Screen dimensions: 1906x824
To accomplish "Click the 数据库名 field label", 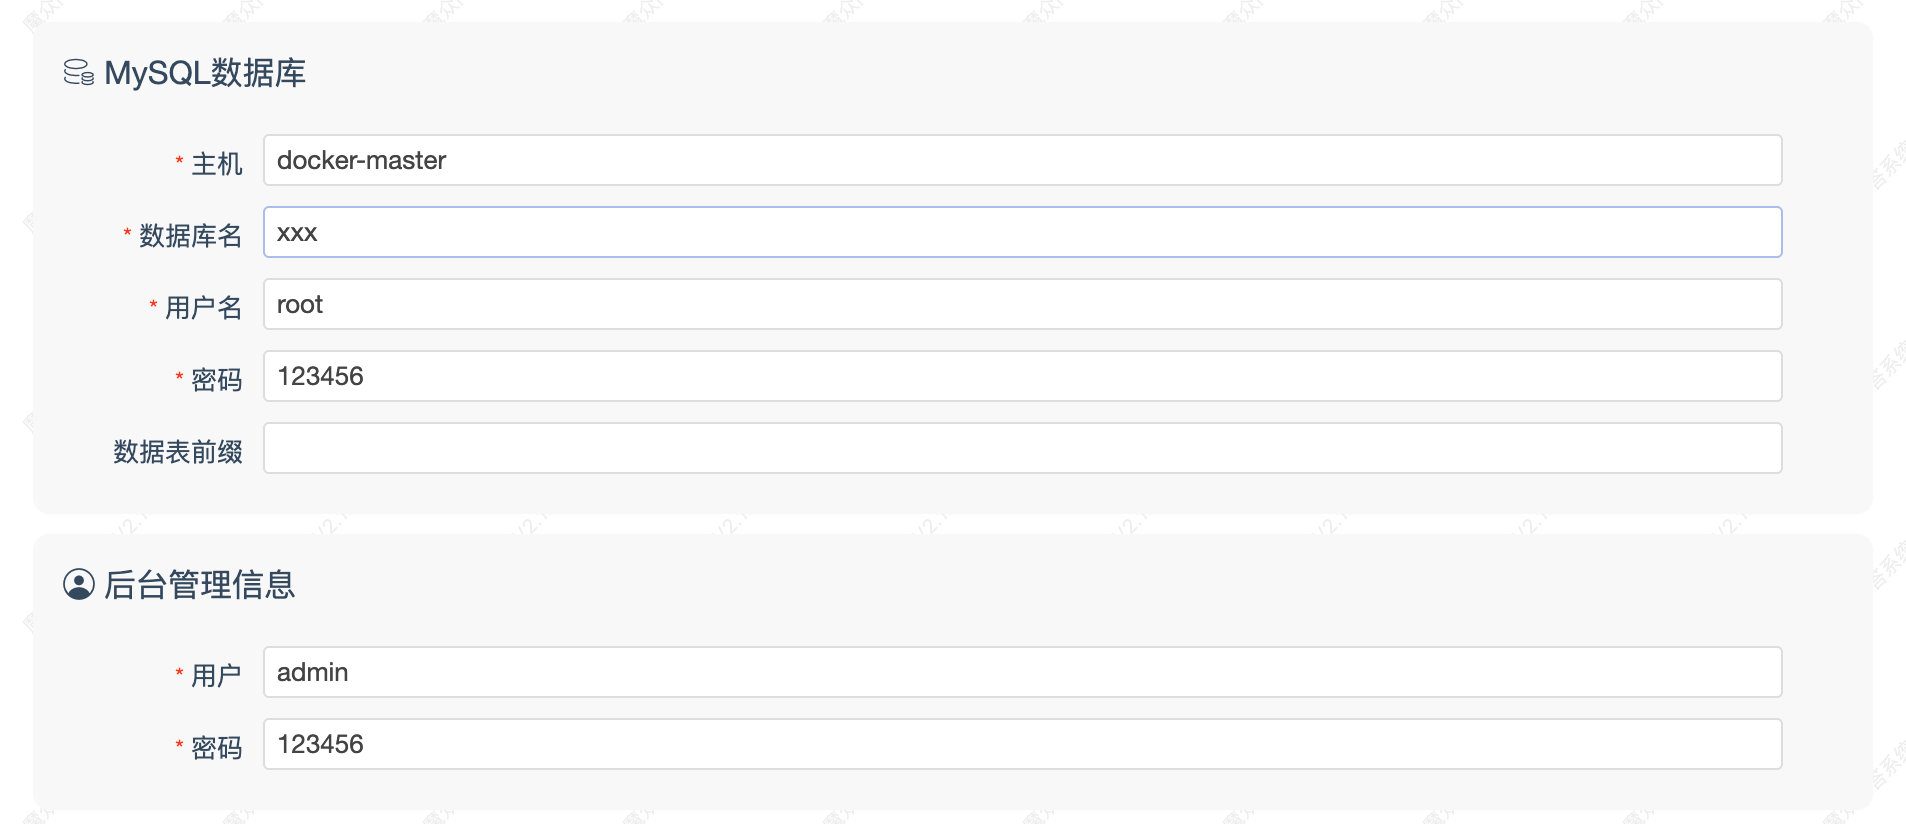I will point(190,235).
